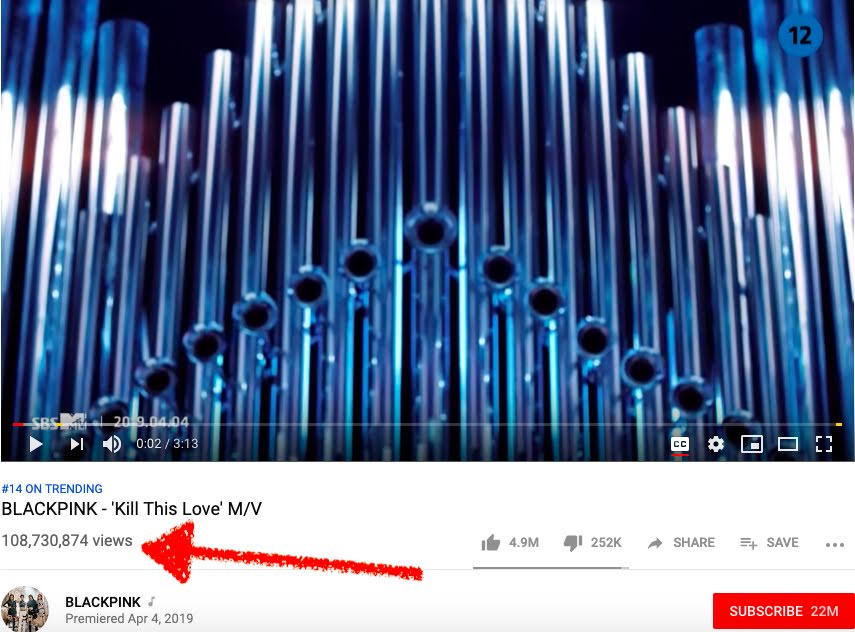
Task: Enter fullscreen mode
Action: (x=823, y=444)
